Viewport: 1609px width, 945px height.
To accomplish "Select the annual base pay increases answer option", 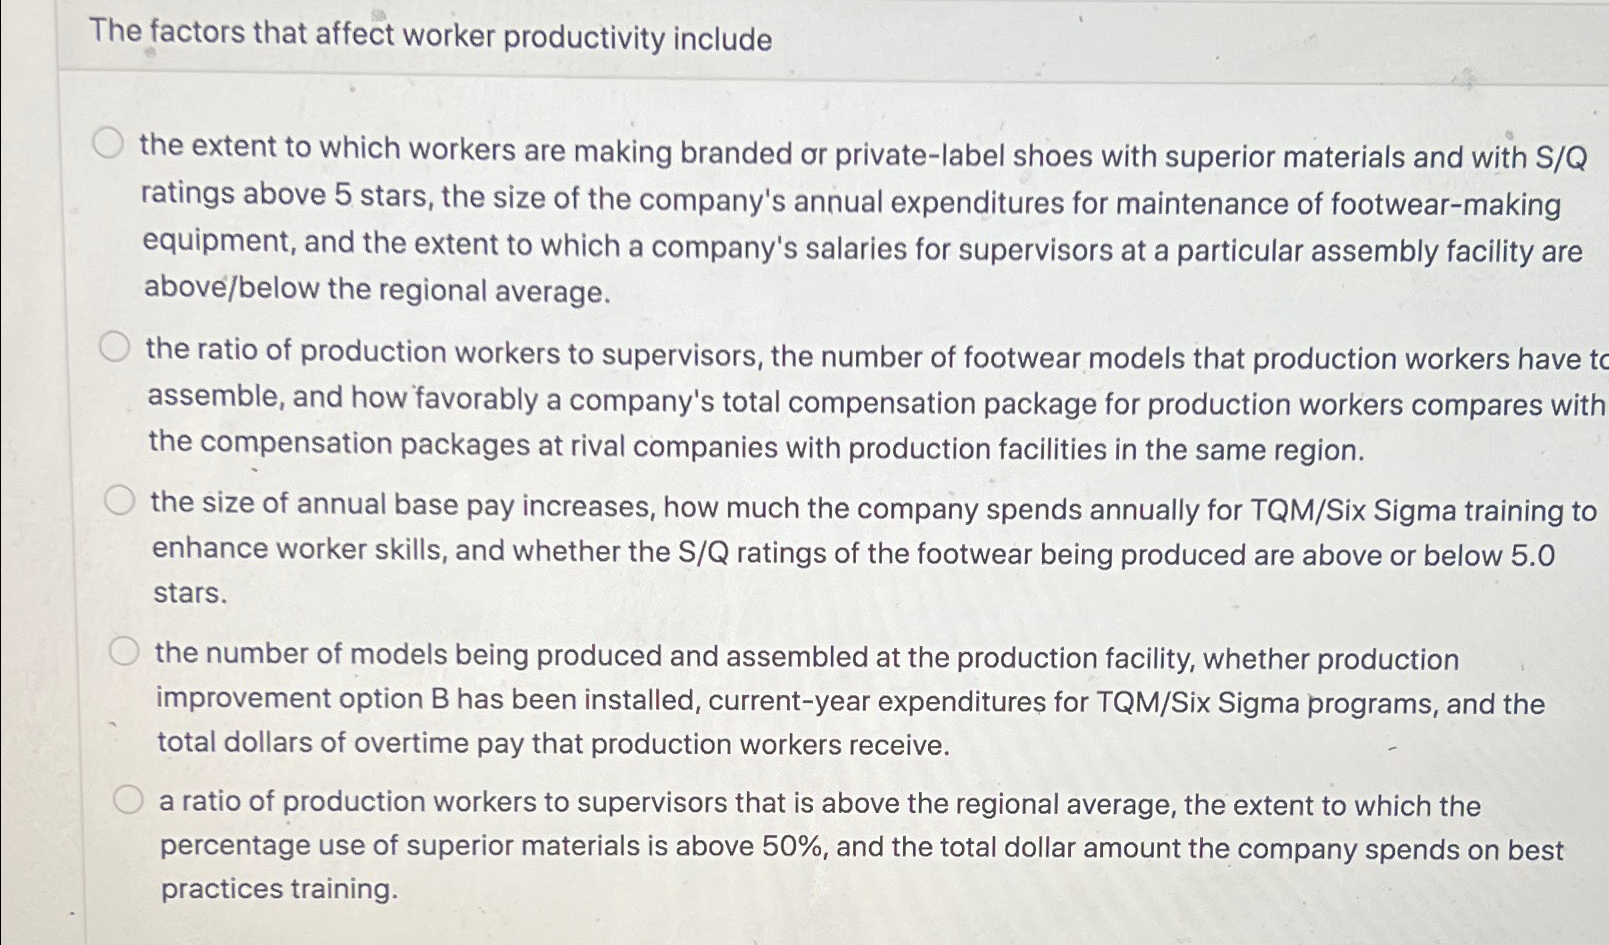I will (122, 500).
